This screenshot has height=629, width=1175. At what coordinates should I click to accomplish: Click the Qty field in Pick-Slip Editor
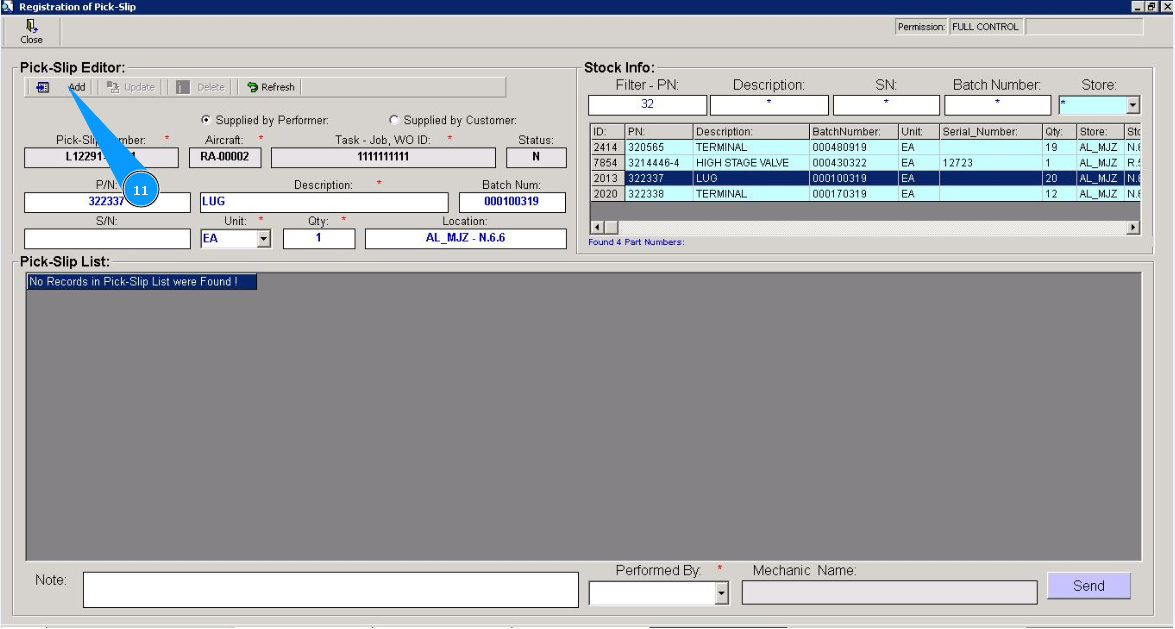click(x=318, y=239)
